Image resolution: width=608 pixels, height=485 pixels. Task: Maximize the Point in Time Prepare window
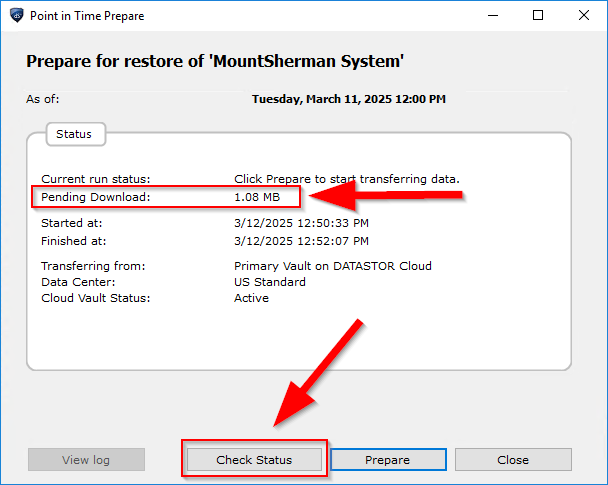coord(538,16)
